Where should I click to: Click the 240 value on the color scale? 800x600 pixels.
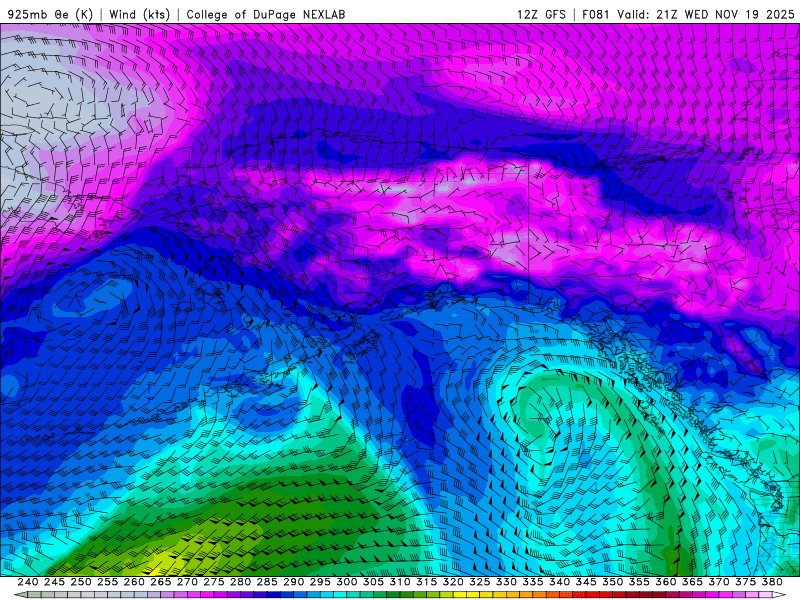tap(28, 582)
